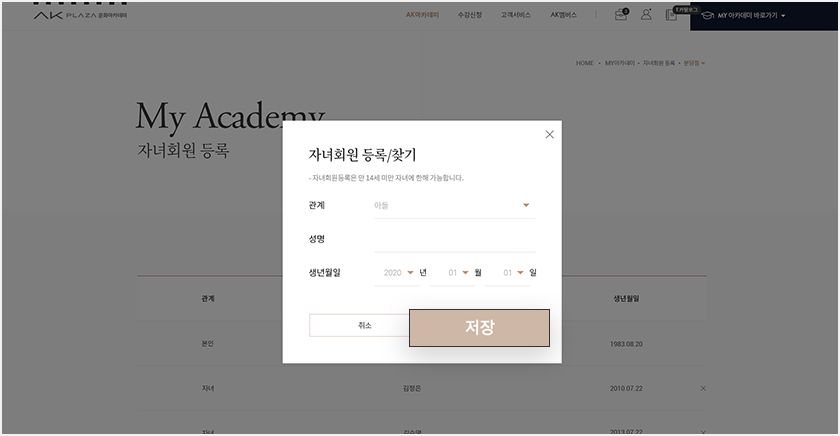Click the 본인 relation cell
The height and width of the screenshot is (436, 840).
(x=208, y=344)
